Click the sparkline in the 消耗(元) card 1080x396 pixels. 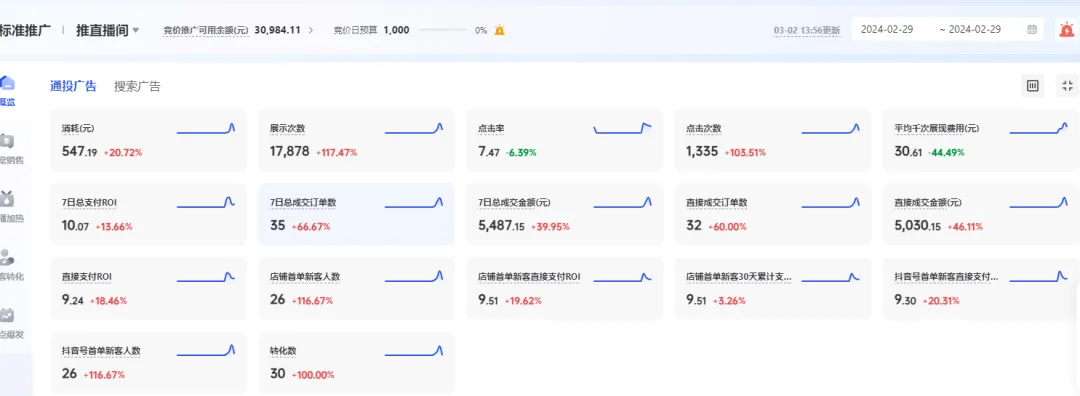click(x=206, y=128)
